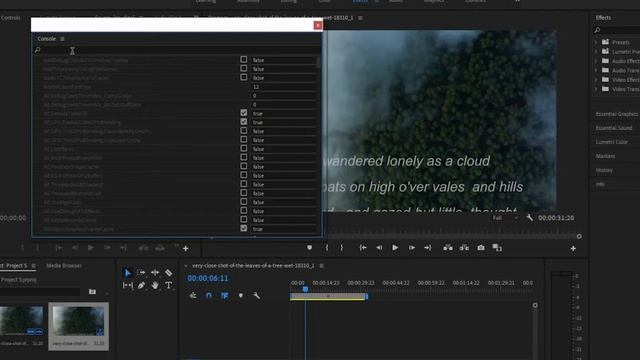
Task: Play the sequence in Program Monitor
Action: [395, 248]
